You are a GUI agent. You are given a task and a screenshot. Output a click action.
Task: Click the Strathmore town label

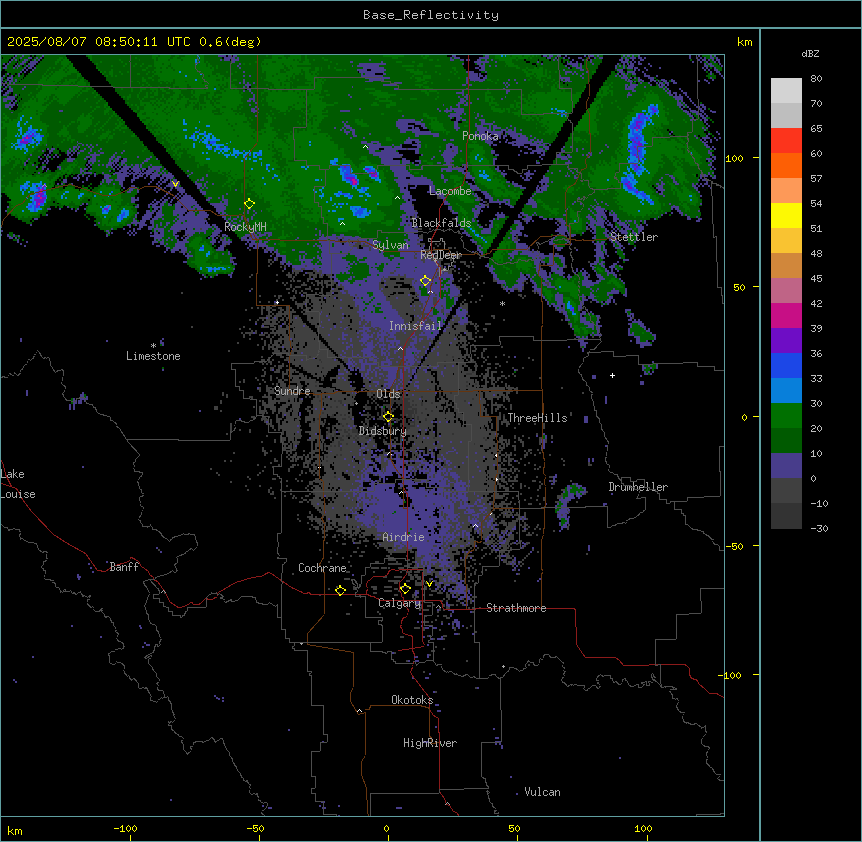(516, 608)
